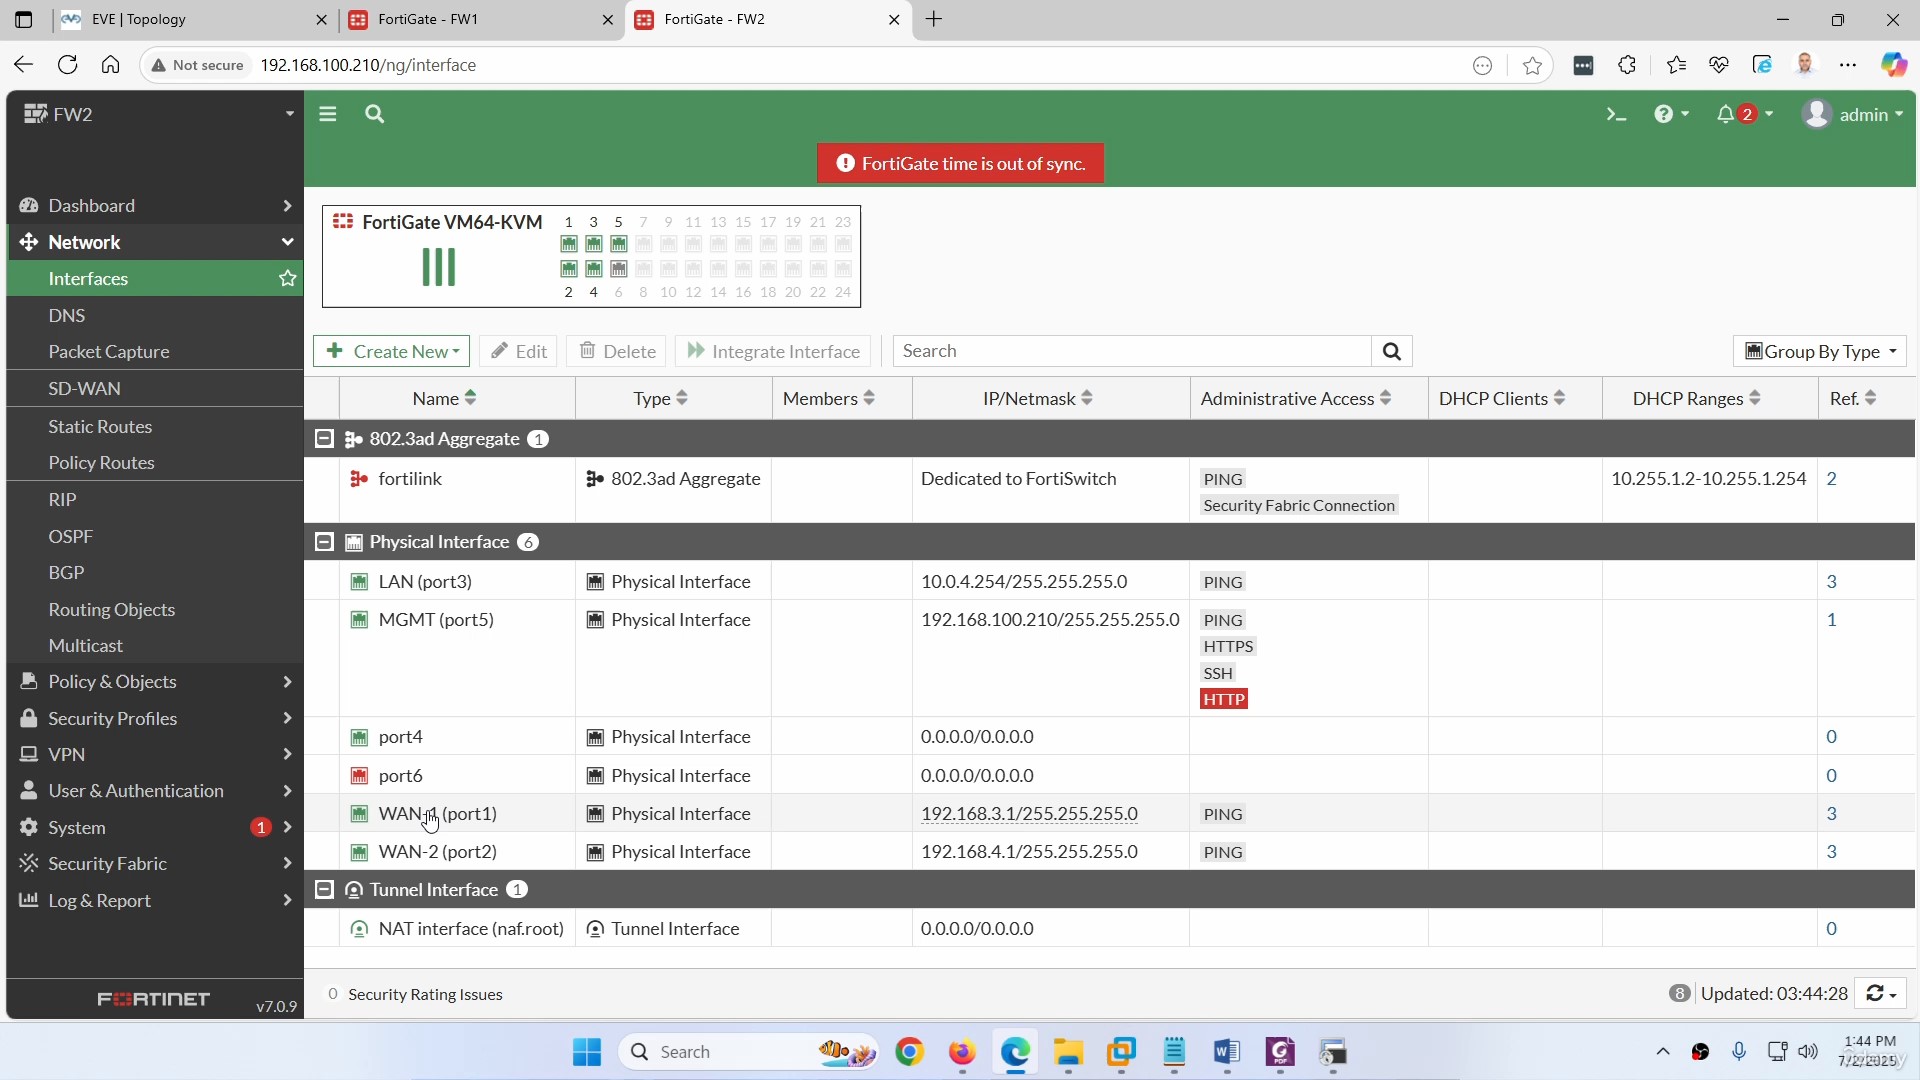Click the search magnifier button beside Search field

point(1391,351)
